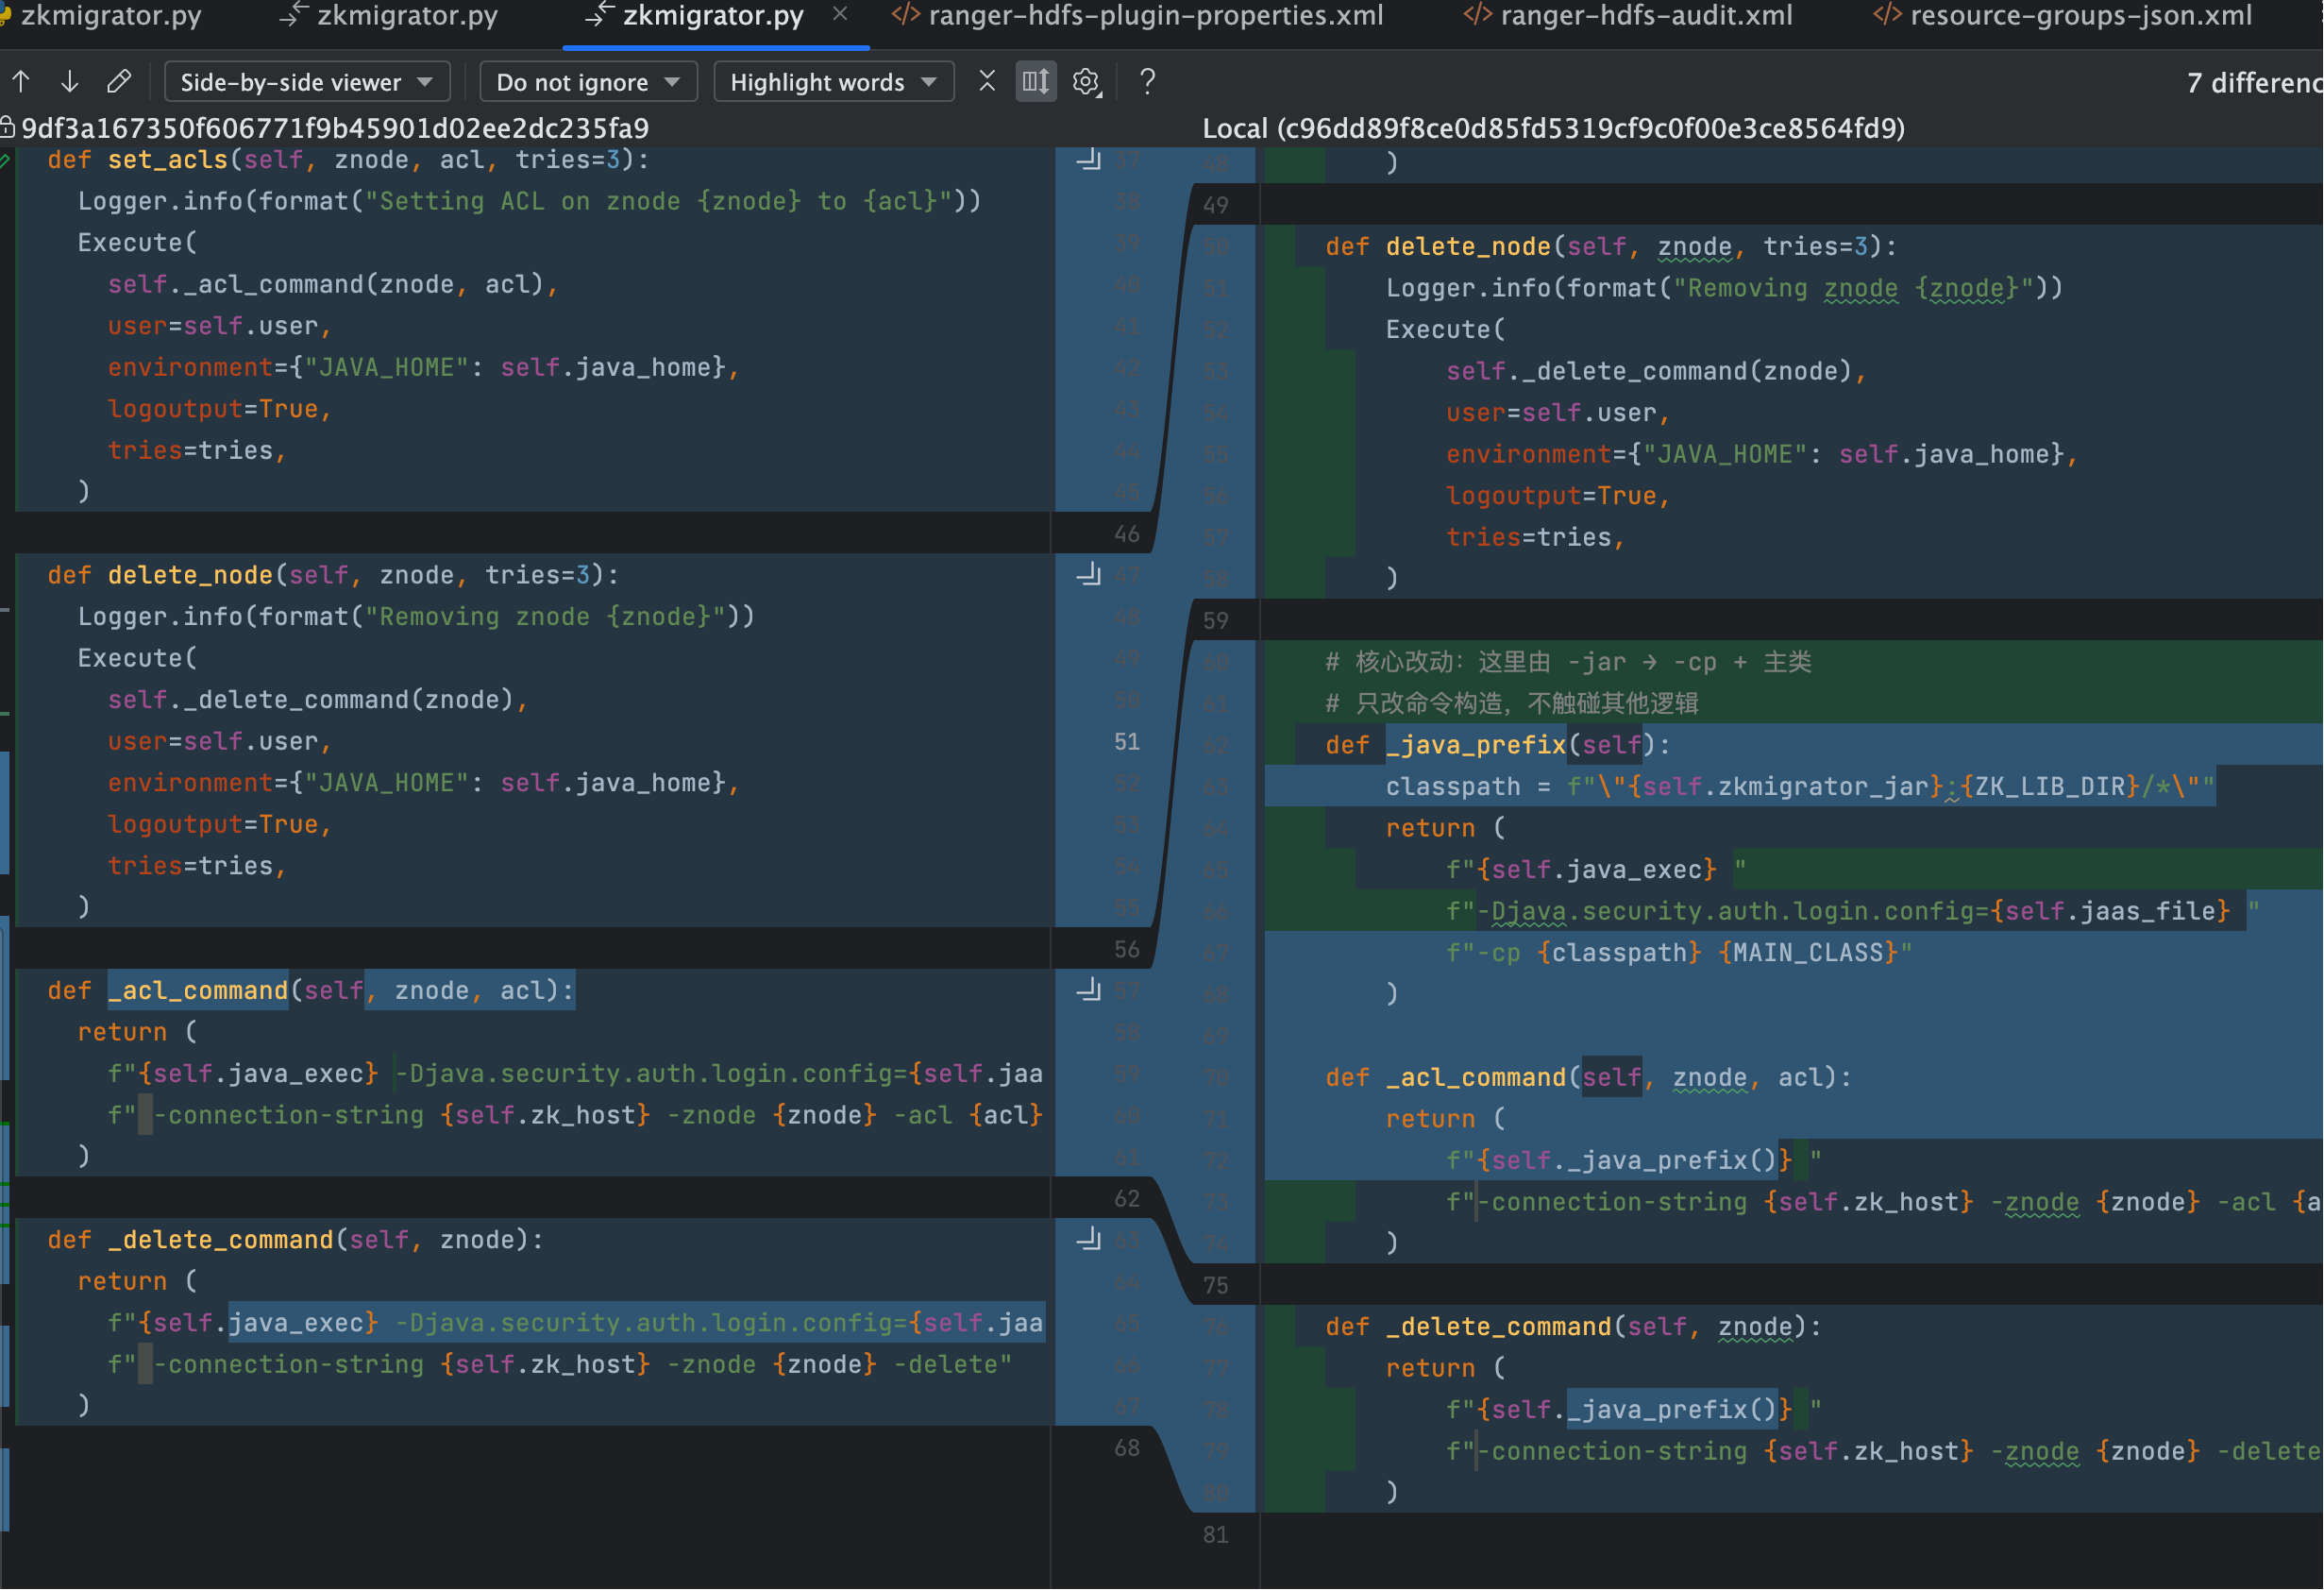Apply the delete_node change via gutter arrow
Screen dimensions: 2324x1590
(1089, 576)
